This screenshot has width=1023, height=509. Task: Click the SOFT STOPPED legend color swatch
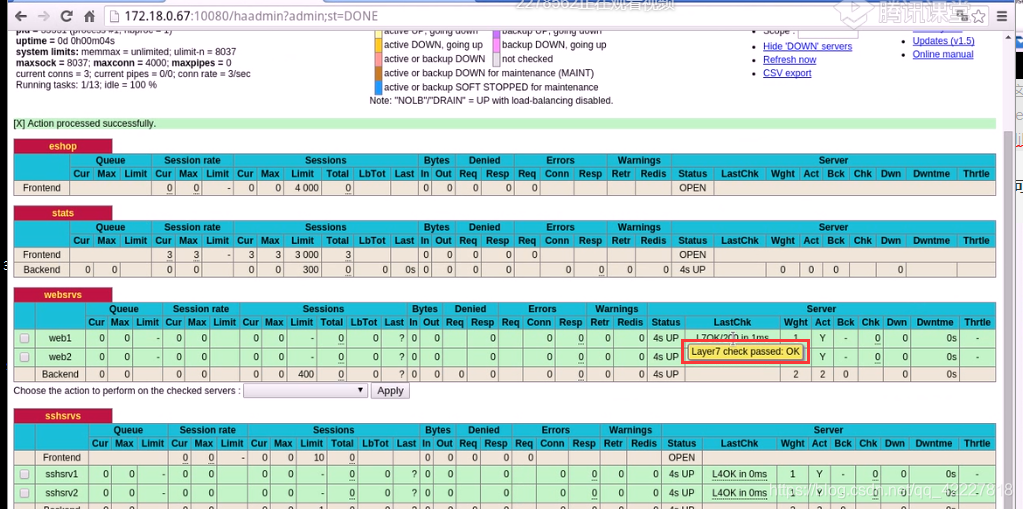point(378,87)
